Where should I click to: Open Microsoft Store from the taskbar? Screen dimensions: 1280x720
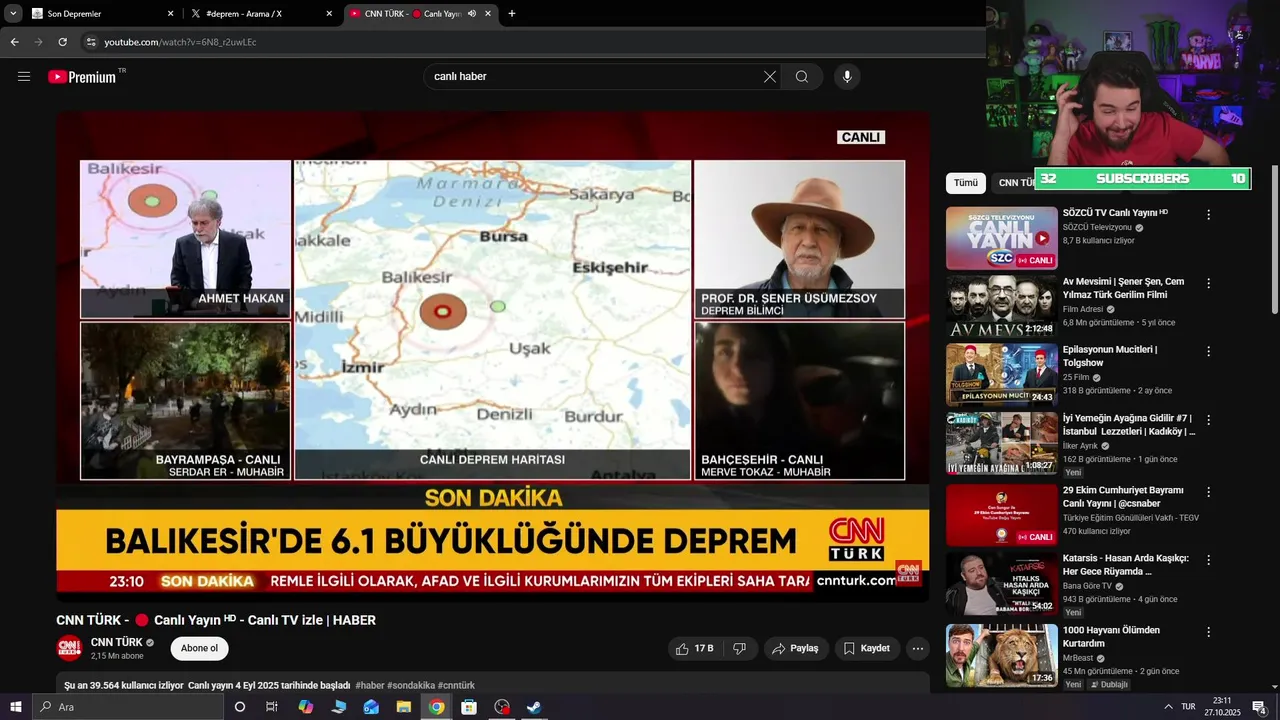click(469, 707)
